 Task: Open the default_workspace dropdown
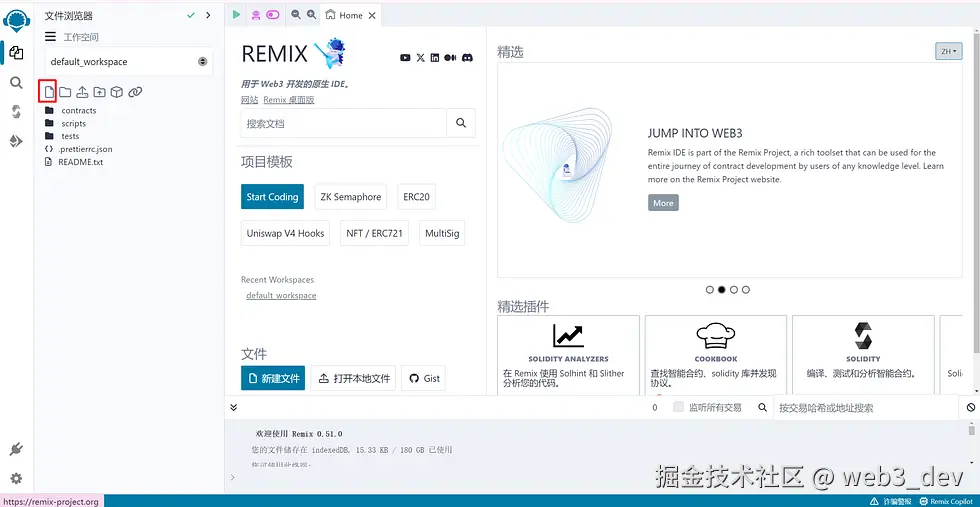pos(129,61)
